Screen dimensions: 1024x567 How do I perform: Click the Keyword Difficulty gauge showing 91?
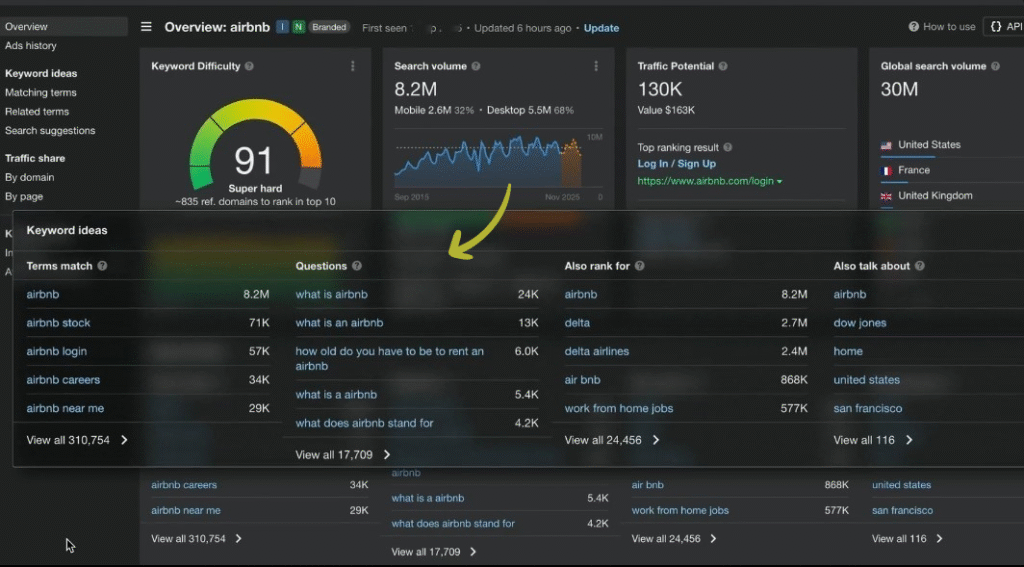click(255, 147)
